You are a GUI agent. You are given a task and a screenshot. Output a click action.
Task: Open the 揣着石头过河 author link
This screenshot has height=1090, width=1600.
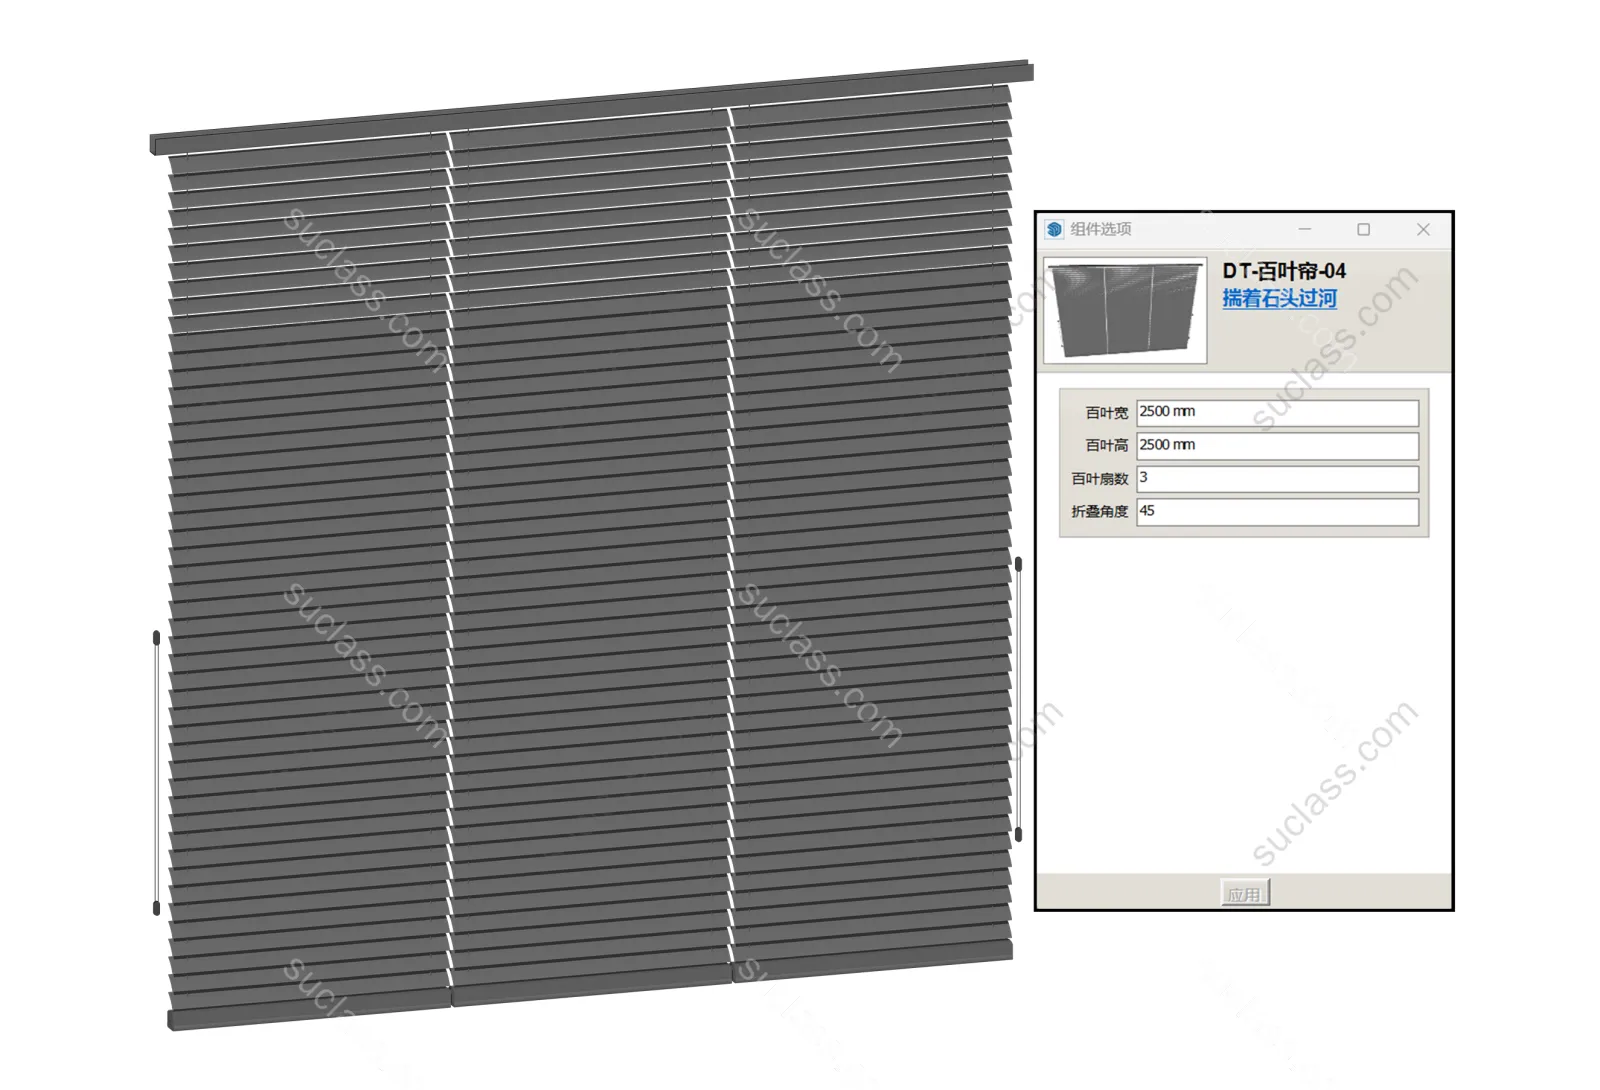click(1279, 298)
